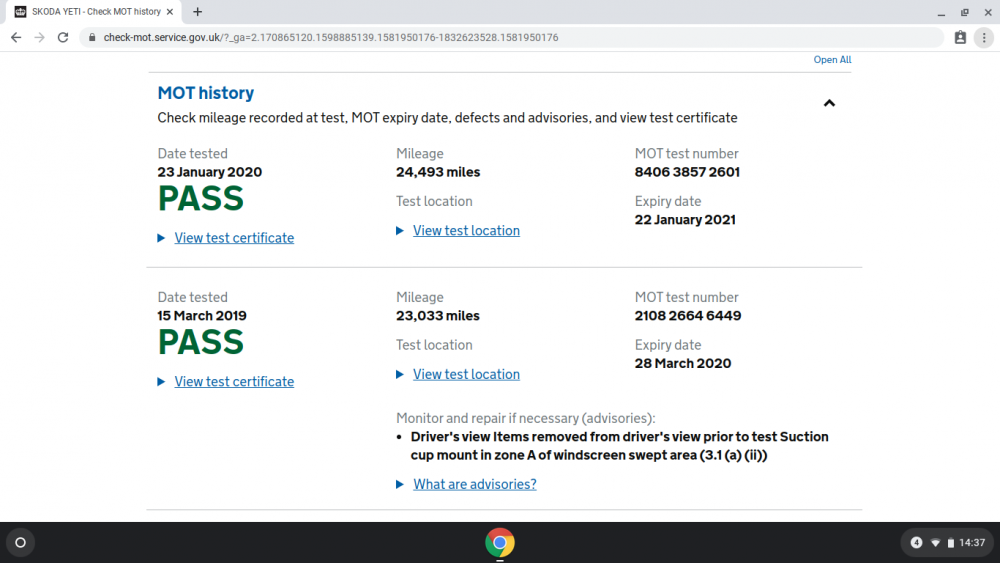Click the Driver's view advisory text
Viewport: 1000px width, 563px height.
pos(619,446)
